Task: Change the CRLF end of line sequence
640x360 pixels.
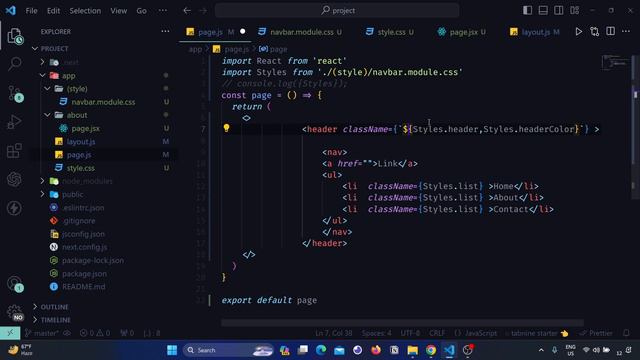Action: click(437, 333)
